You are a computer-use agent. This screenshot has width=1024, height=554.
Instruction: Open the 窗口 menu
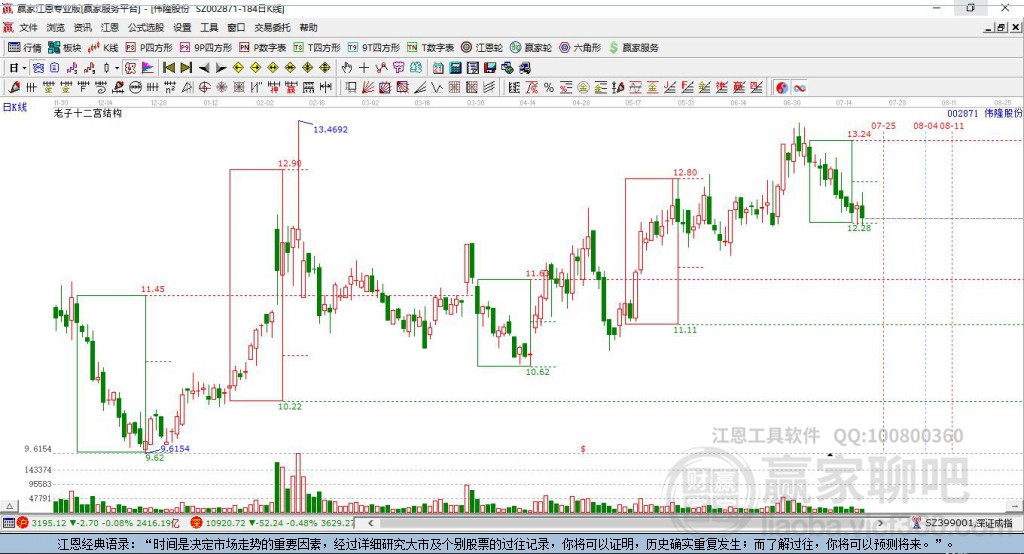click(x=236, y=27)
